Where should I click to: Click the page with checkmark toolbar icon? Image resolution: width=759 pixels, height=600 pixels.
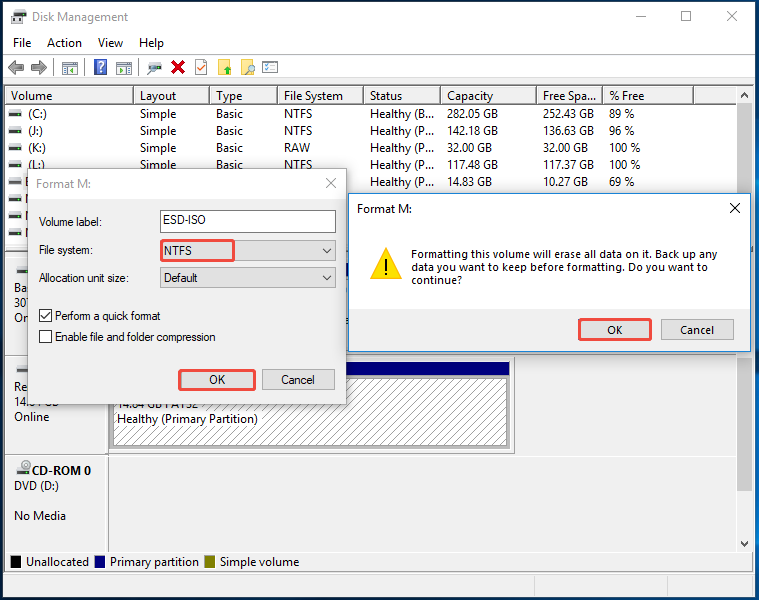click(201, 67)
